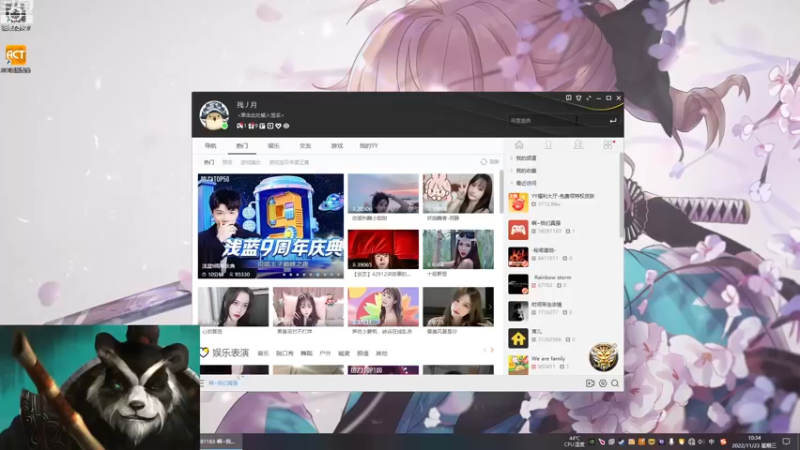Click the mini-mode arrows icon in title bar

[x=589, y=97]
